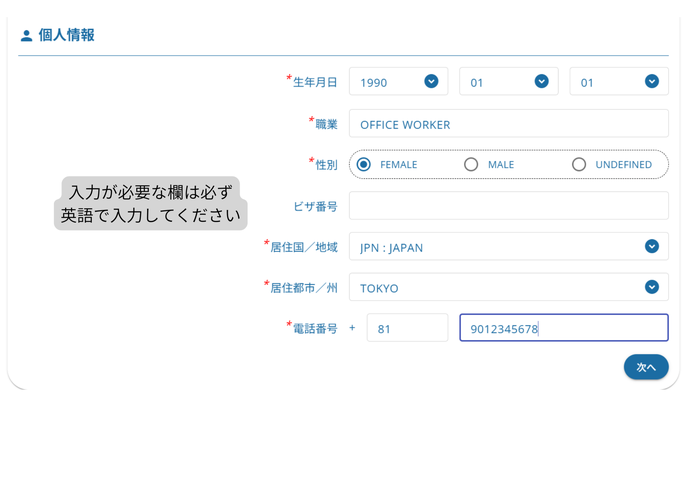Click the person icon beside 個人情報

tap(26, 36)
